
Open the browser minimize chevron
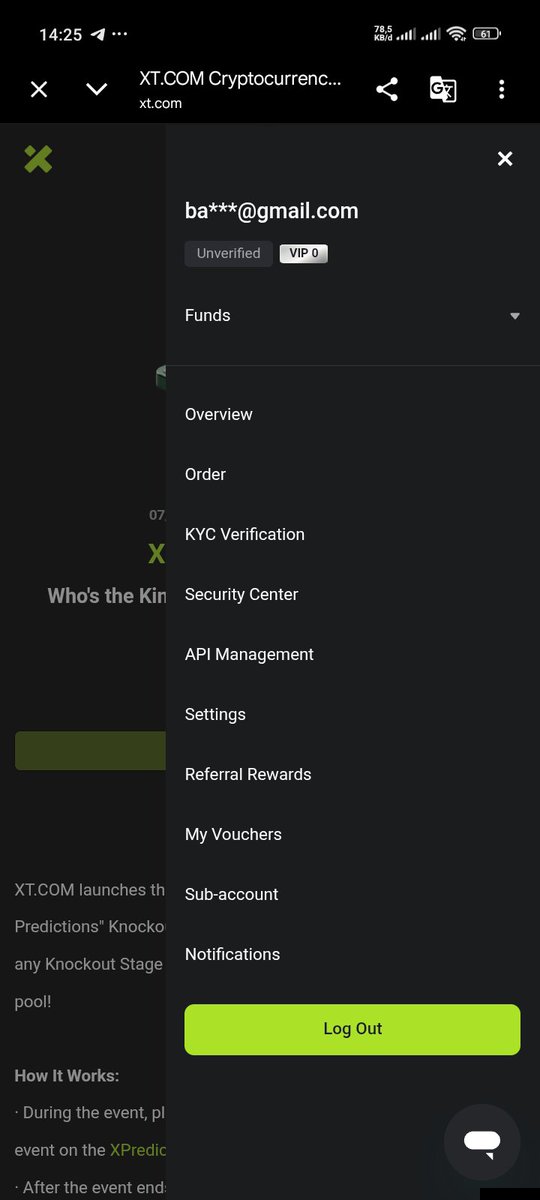97,90
